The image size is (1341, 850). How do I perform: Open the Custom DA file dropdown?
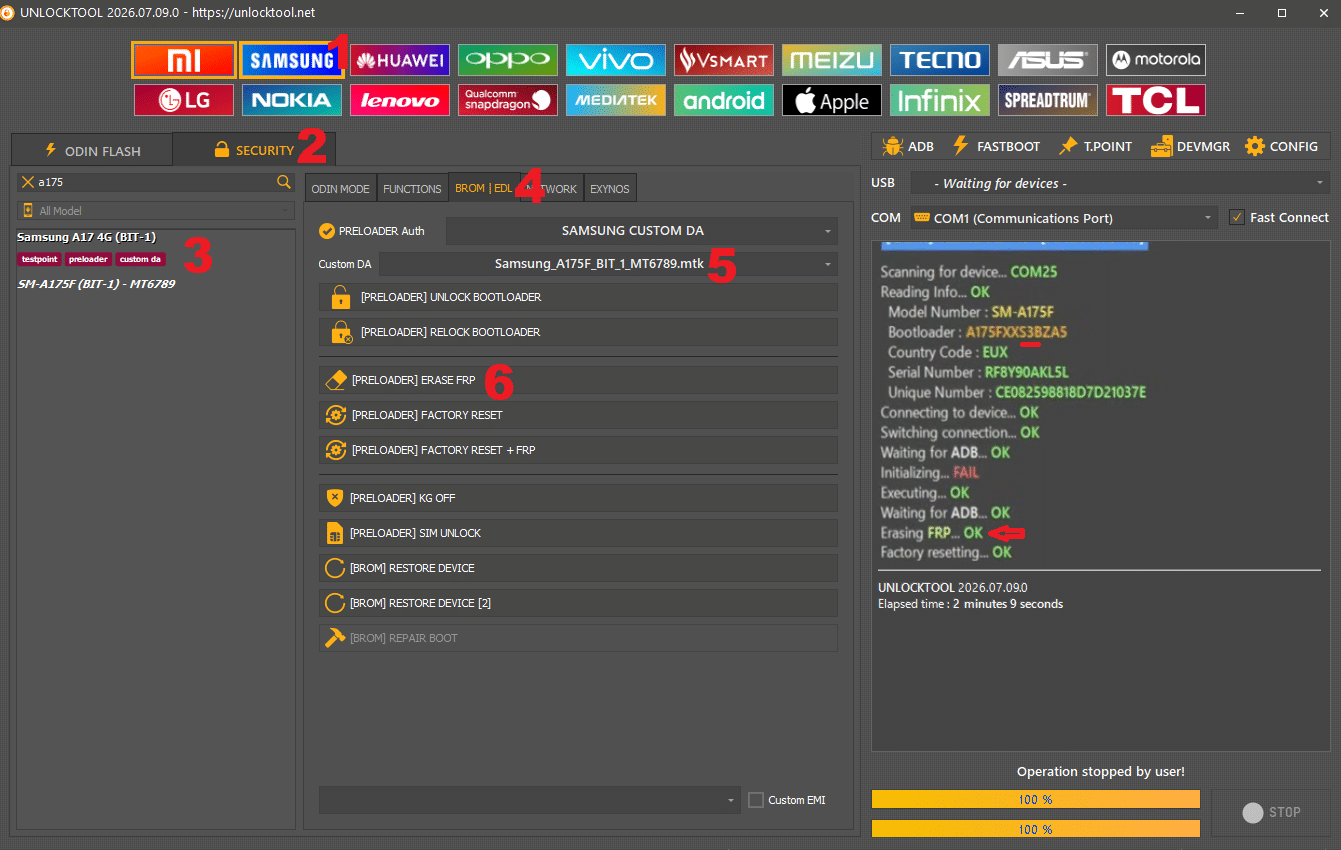pyautogui.click(x=608, y=264)
